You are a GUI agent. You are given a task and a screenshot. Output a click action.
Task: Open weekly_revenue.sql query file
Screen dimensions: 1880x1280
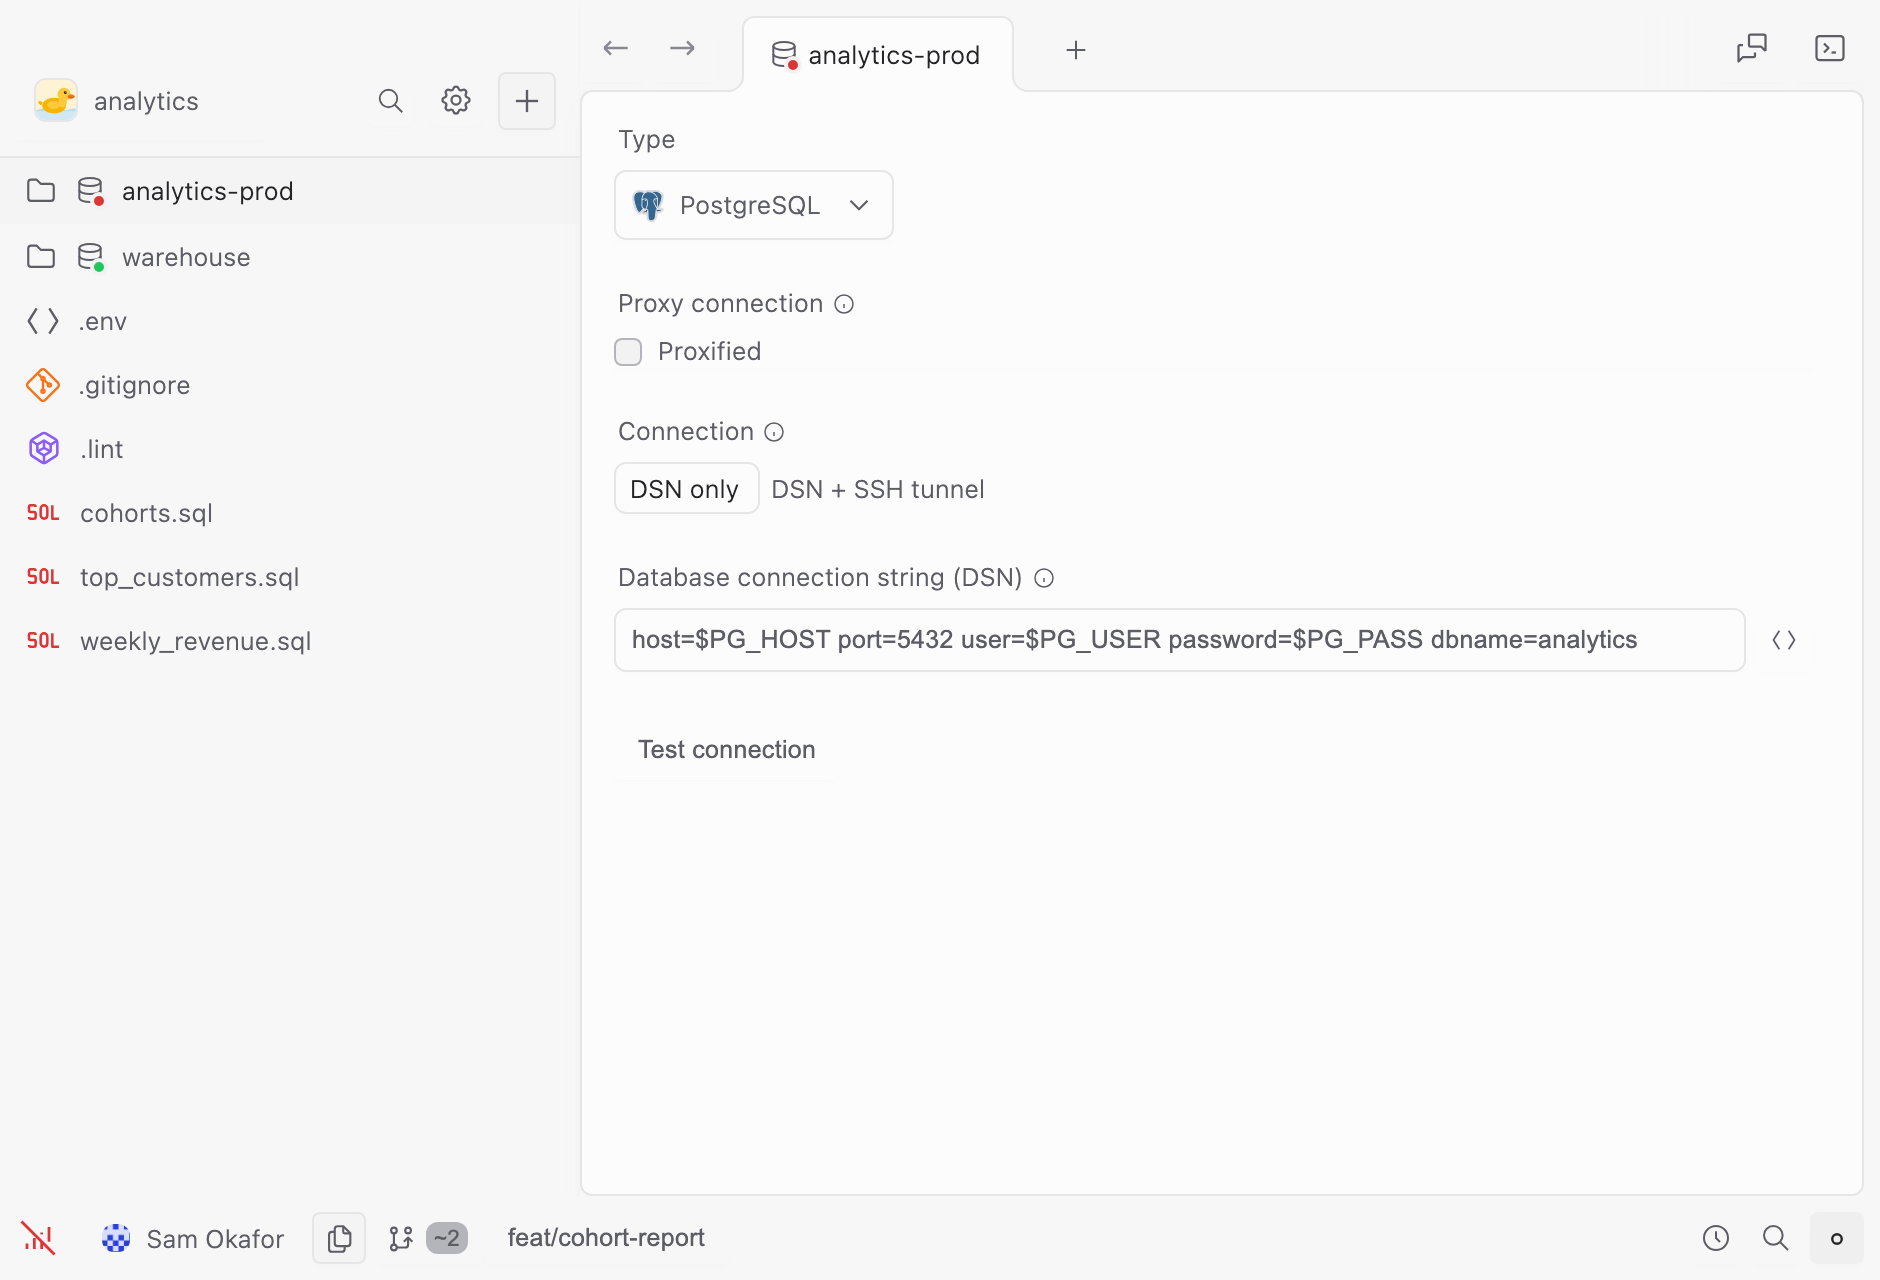(290, 641)
